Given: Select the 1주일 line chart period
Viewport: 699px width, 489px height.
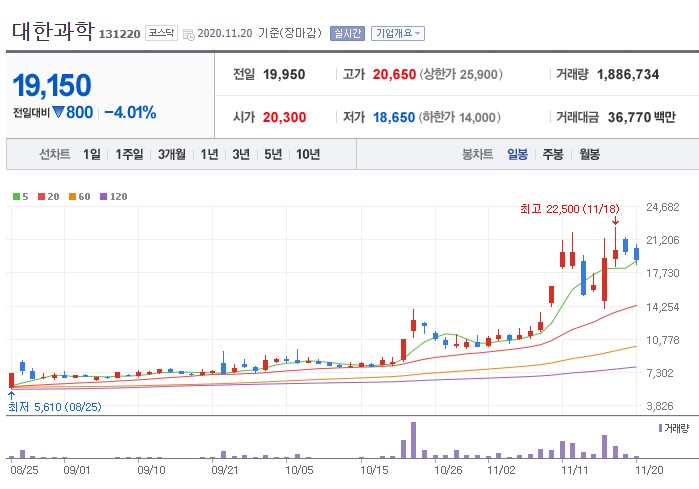Looking at the screenshot, I should click(129, 154).
